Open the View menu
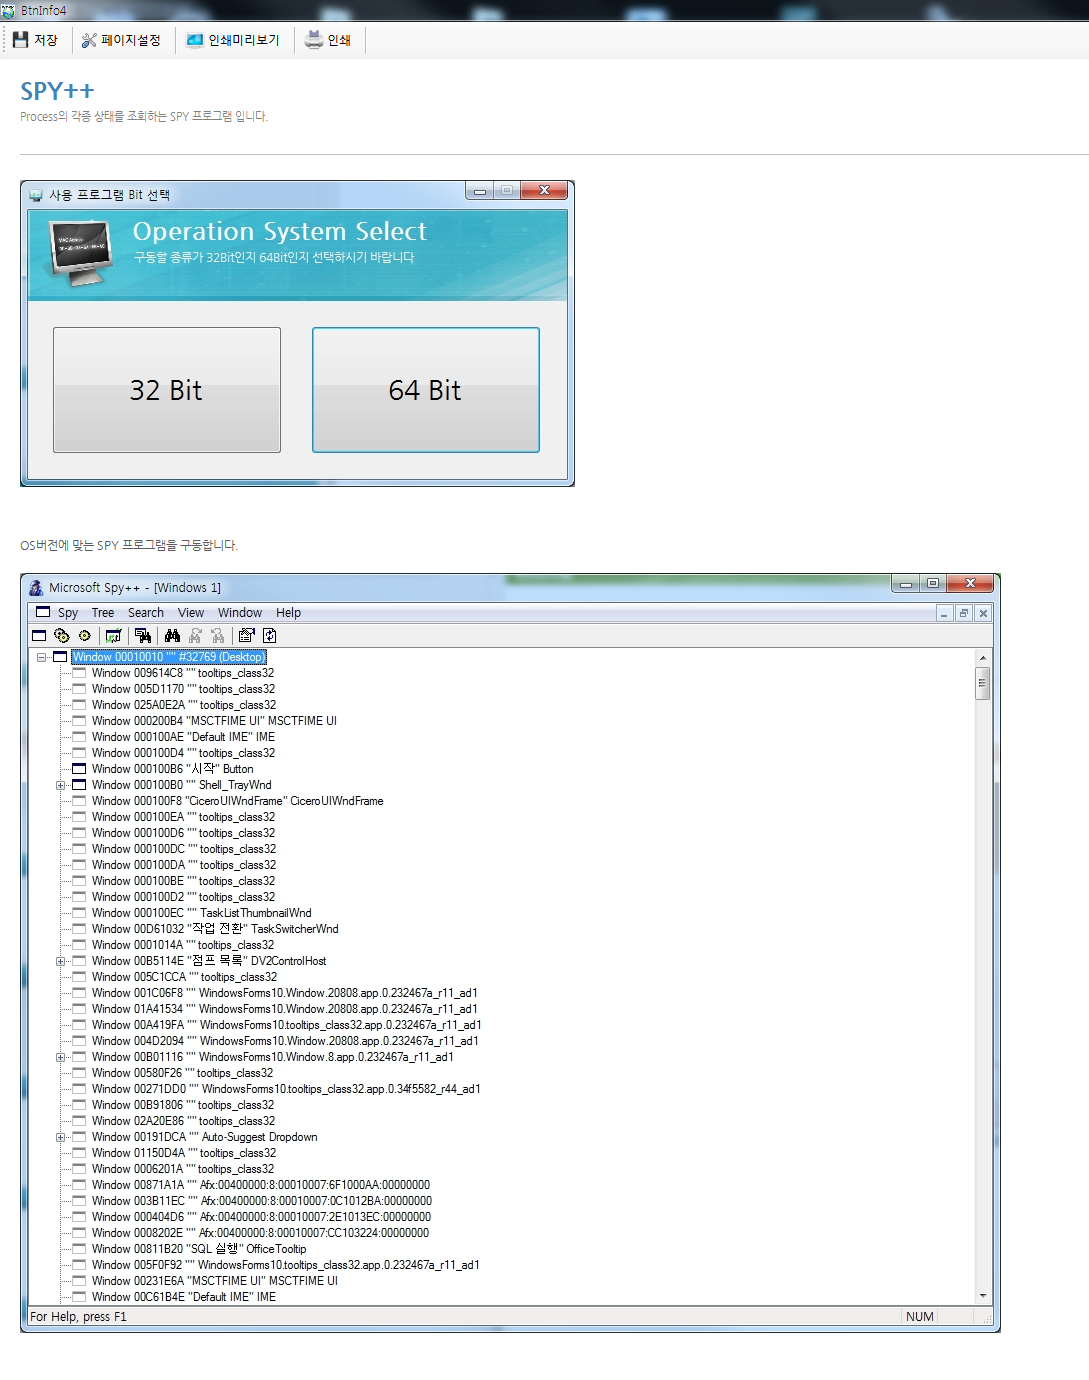The width and height of the screenshot is (1089, 1380). click(x=191, y=613)
